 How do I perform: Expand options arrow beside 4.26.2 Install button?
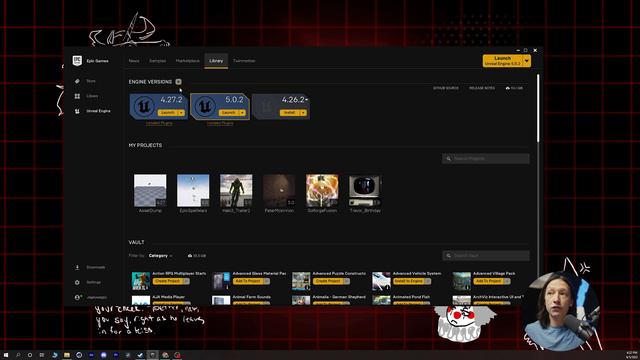pyautogui.click(x=303, y=113)
